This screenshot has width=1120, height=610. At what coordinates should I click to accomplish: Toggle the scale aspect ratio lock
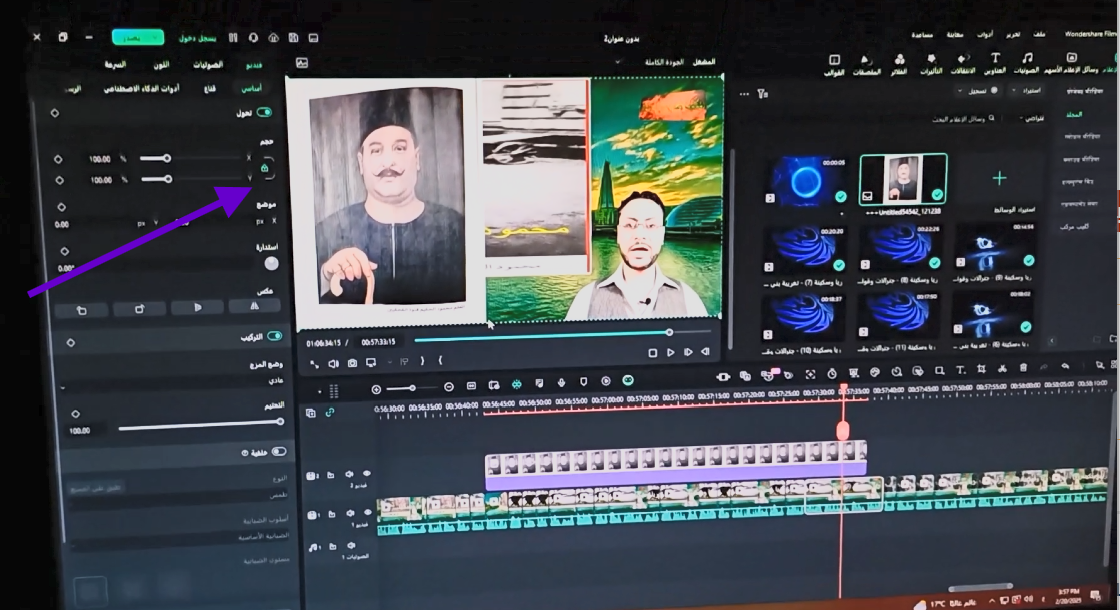pos(264,169)
